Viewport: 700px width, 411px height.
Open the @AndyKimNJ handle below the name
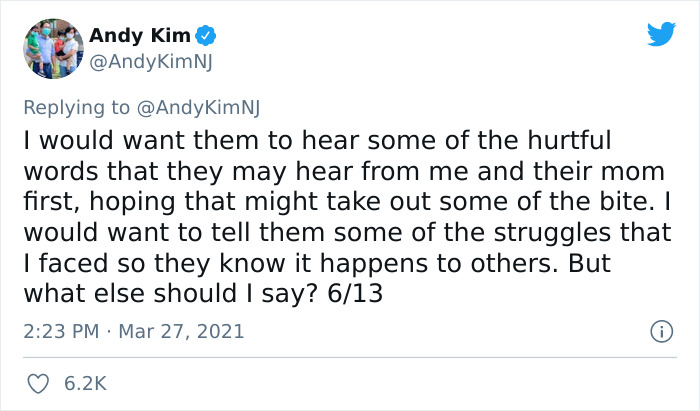pyautogui.click(x=151, y=62)
